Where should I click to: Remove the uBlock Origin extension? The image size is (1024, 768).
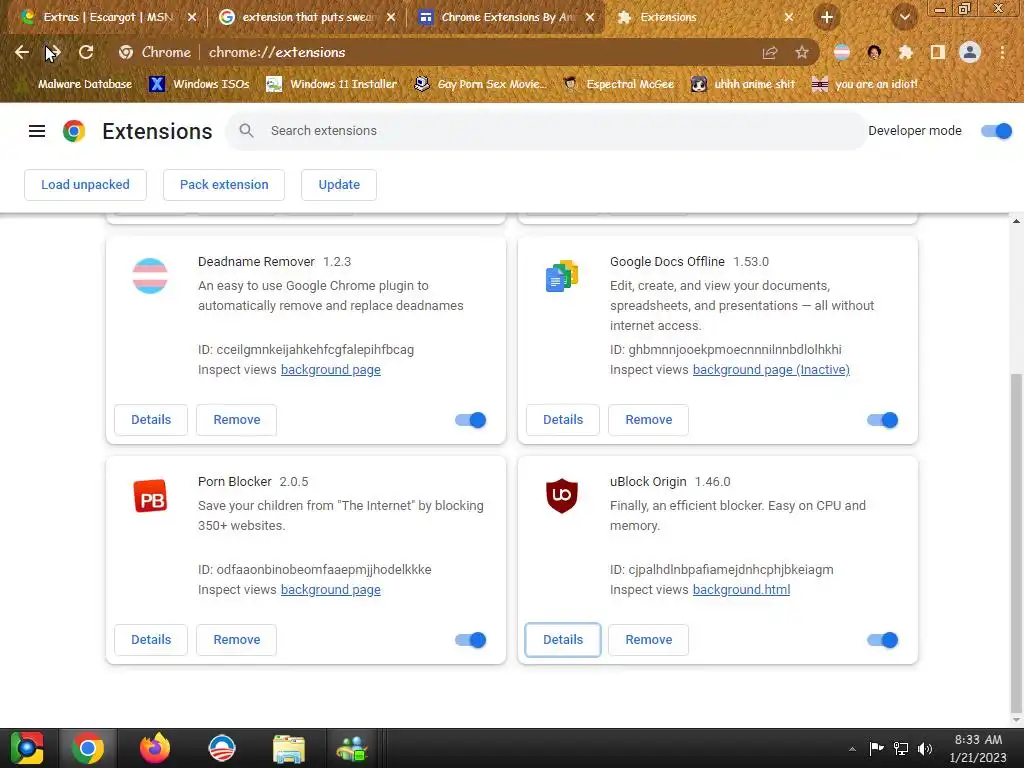[648, 640]
